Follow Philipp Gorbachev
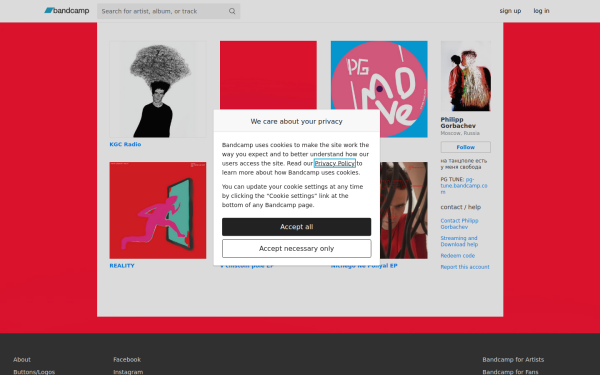The width and height of the screenshot is (600, 375). click(x=465, y=147)
